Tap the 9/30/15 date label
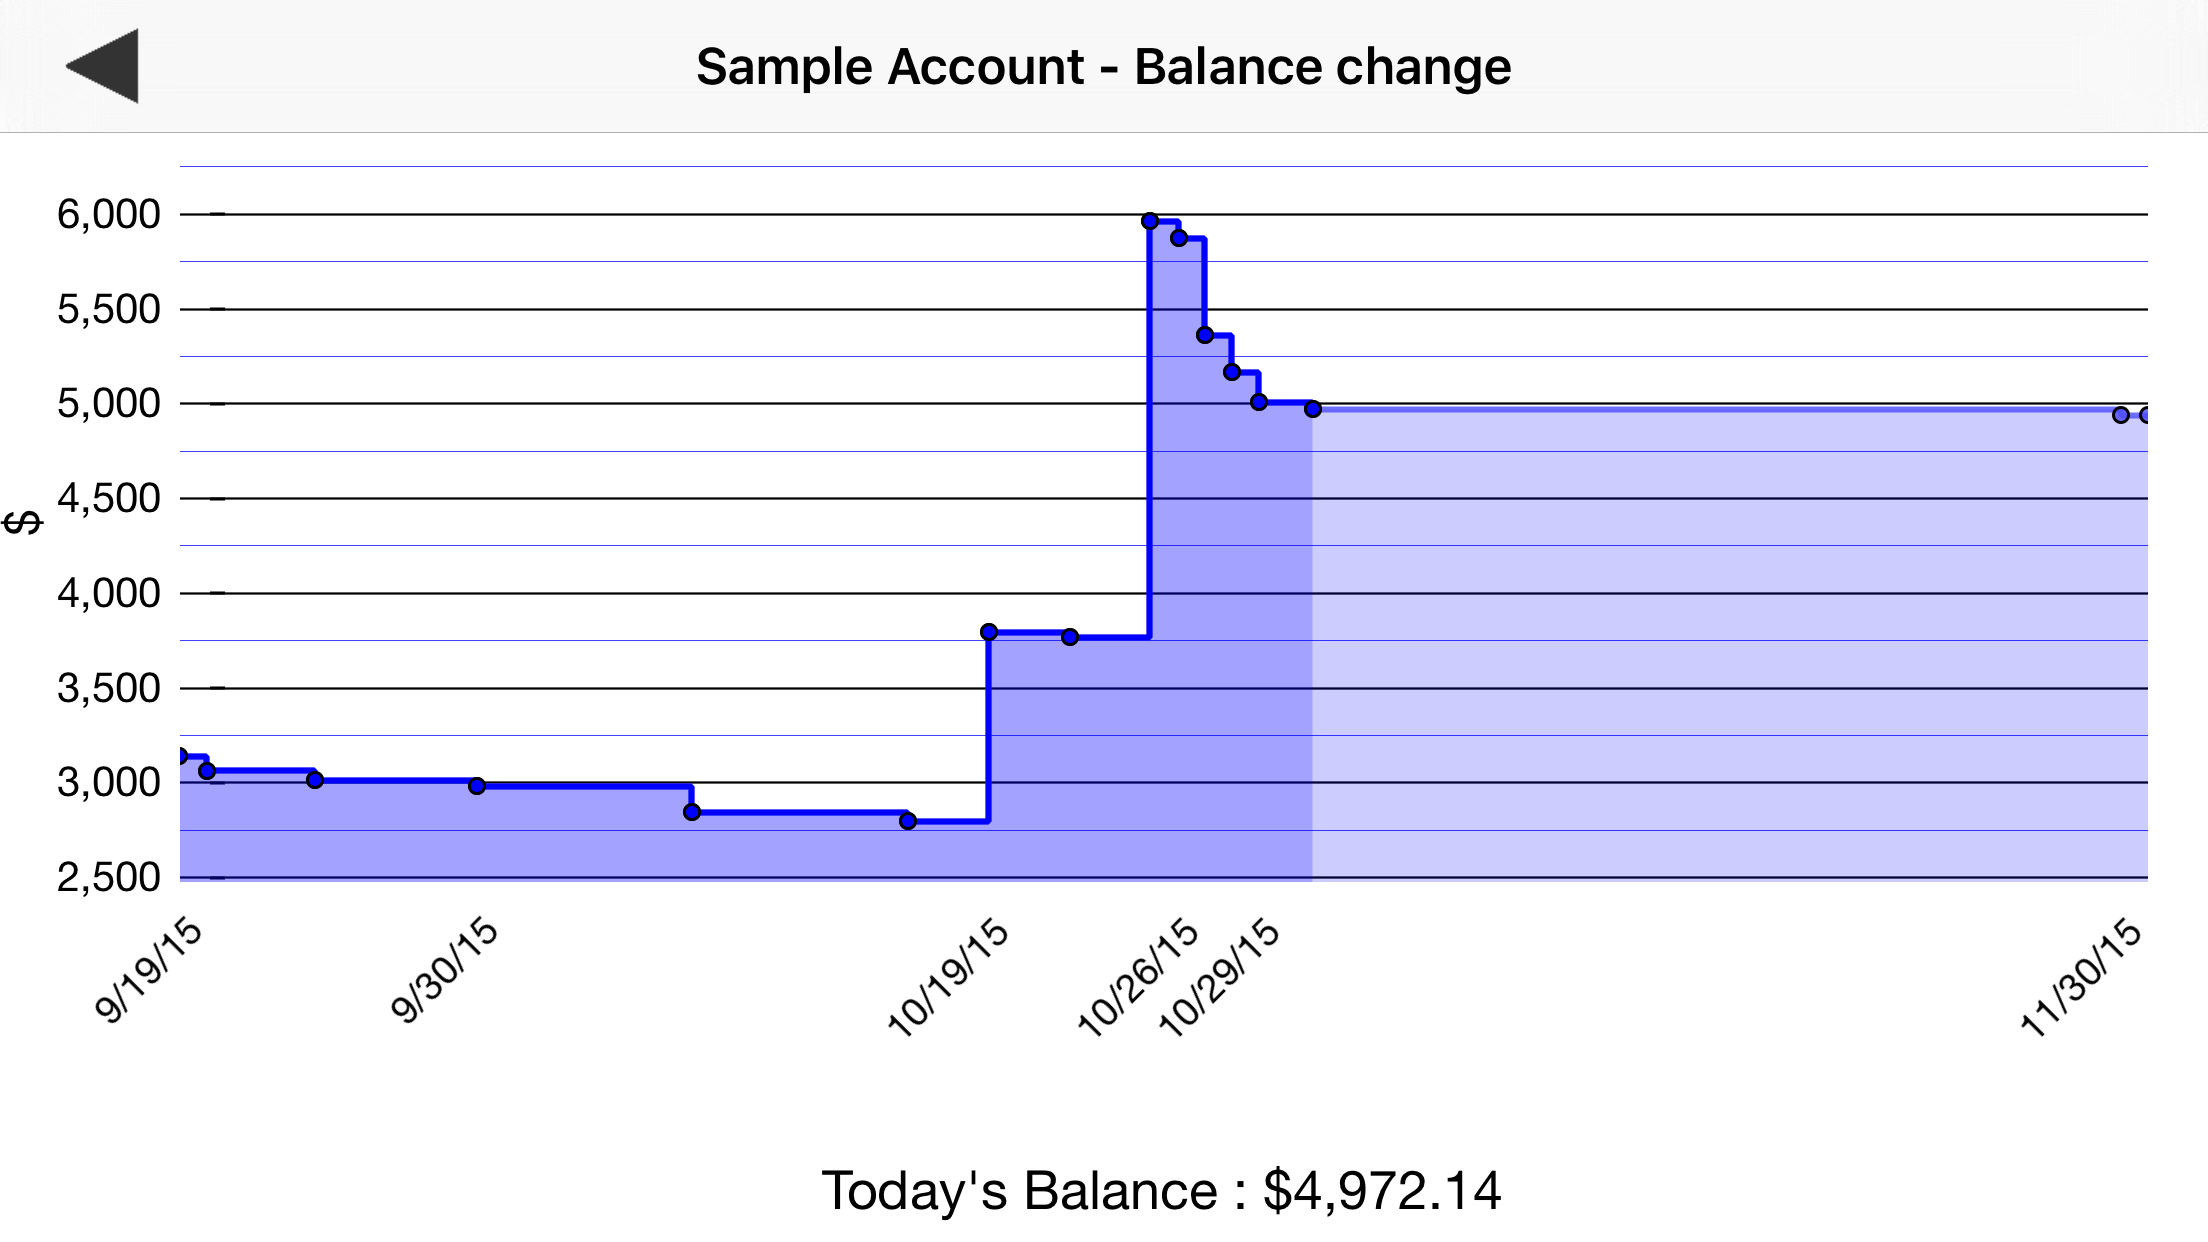2208x1242 pixels. pyautogui.click(x=444, y=970)
